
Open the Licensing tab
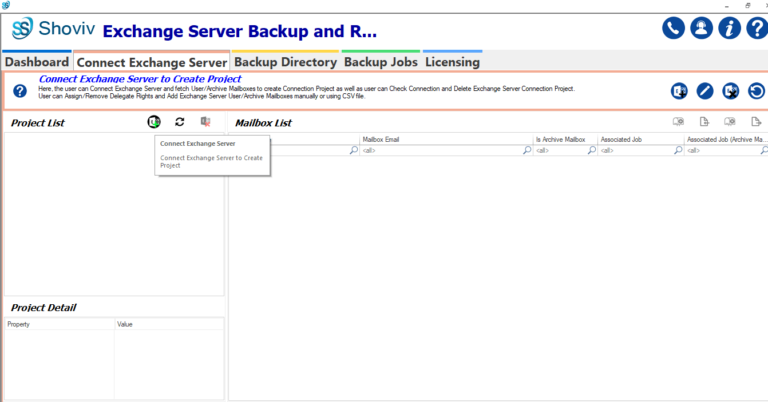click(x=452, y=62)
